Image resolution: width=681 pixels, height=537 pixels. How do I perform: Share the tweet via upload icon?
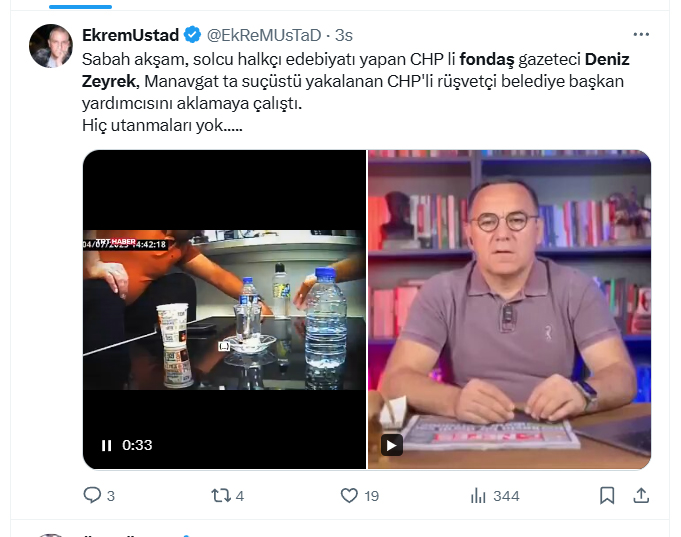[641, 495]
